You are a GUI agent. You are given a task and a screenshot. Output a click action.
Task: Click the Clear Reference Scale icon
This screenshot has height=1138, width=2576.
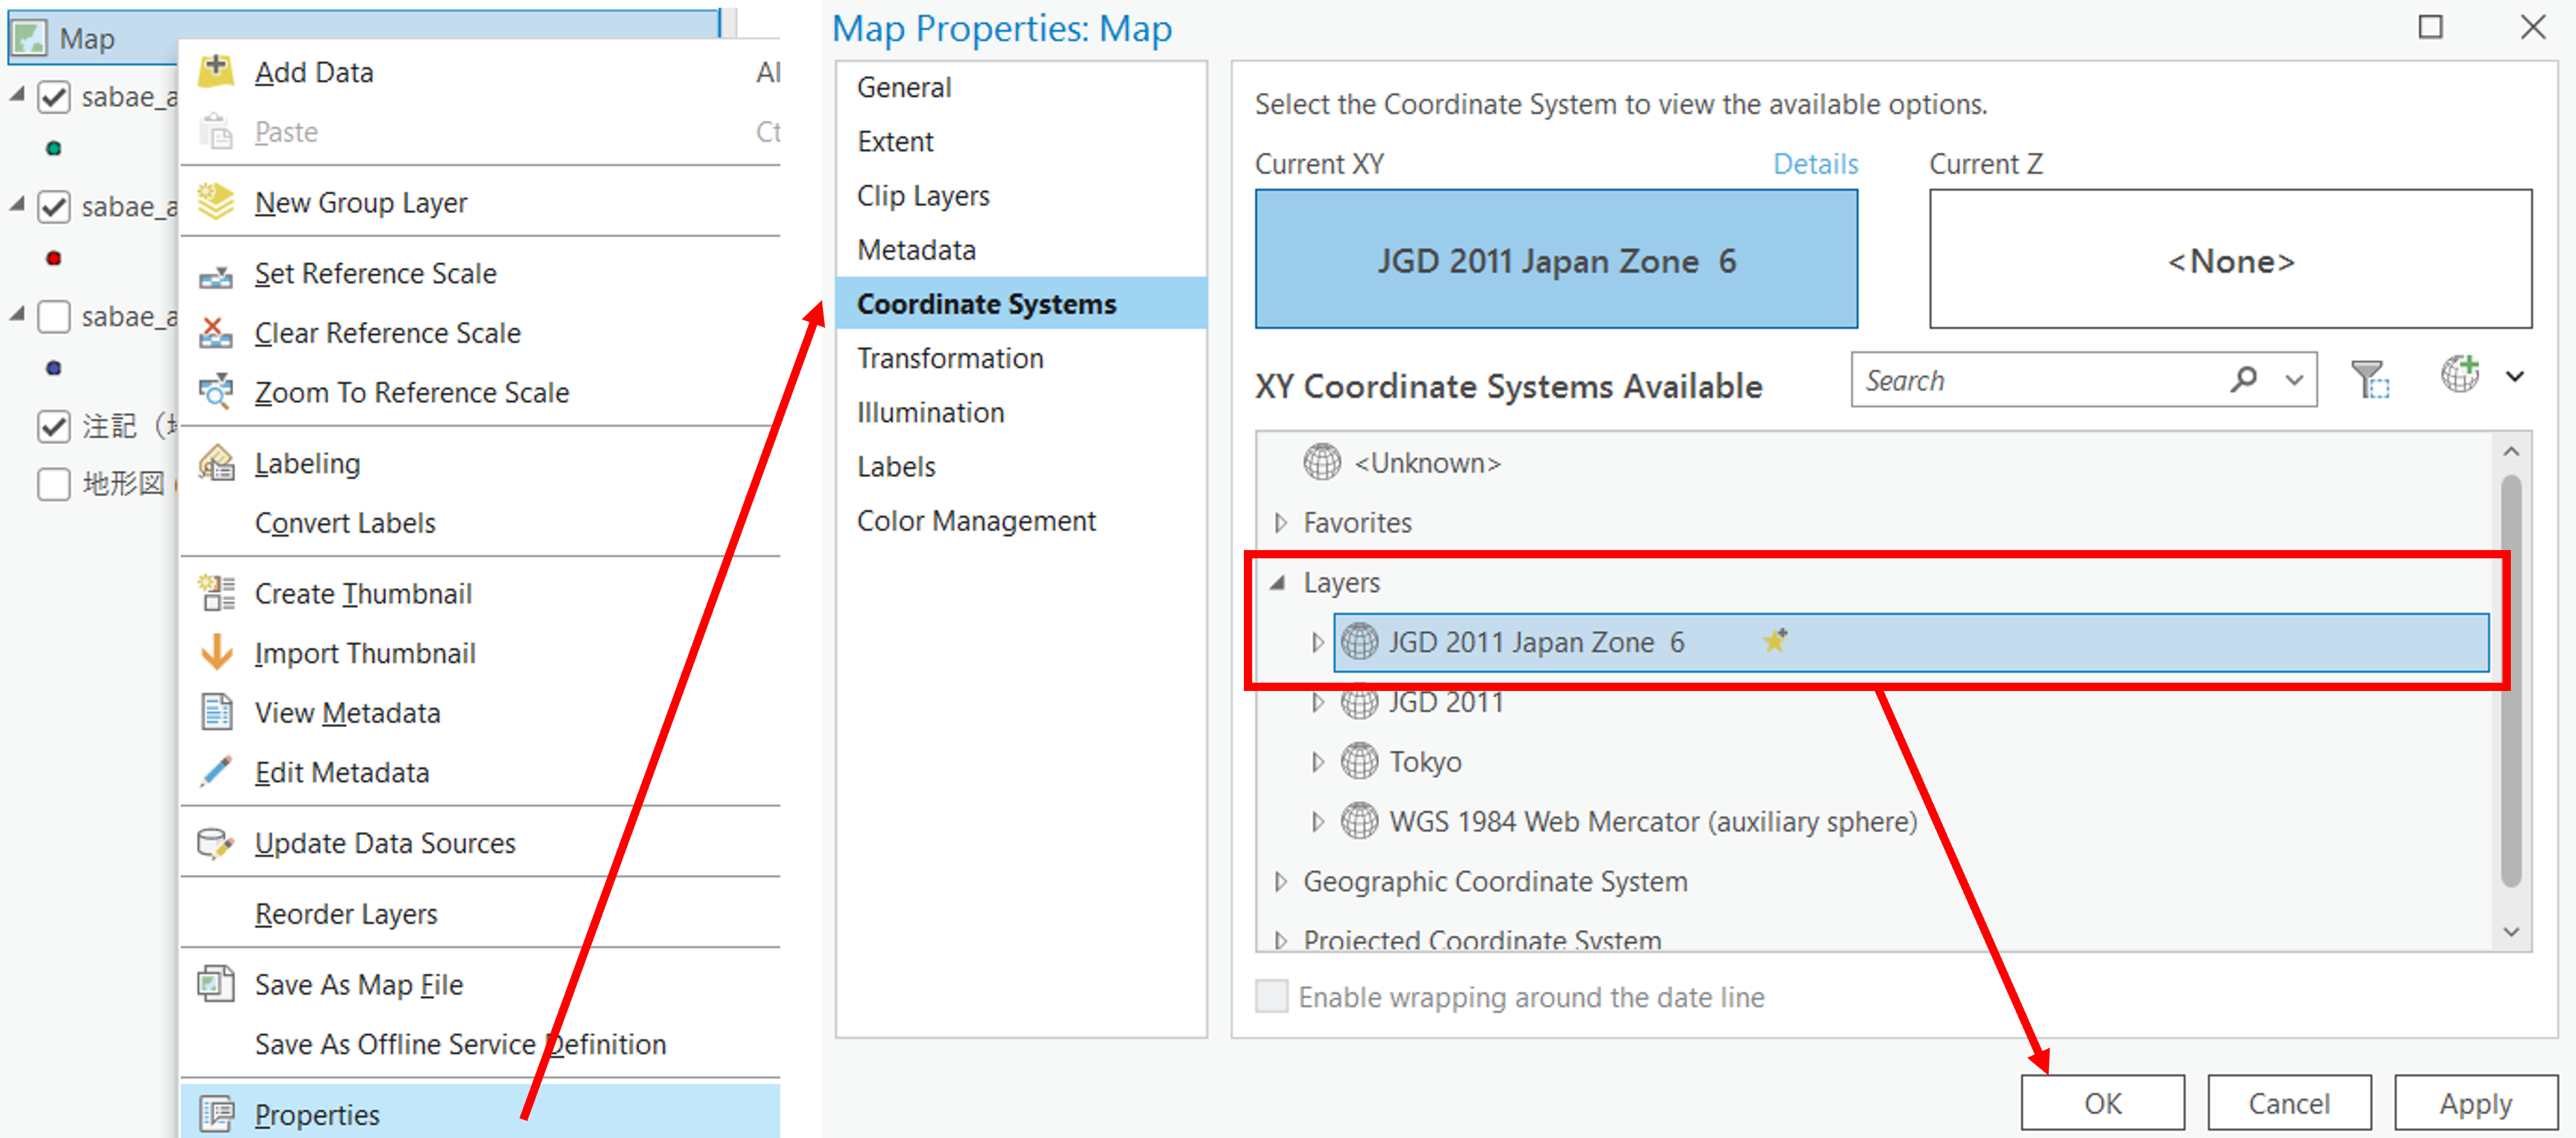pos(215,332)
